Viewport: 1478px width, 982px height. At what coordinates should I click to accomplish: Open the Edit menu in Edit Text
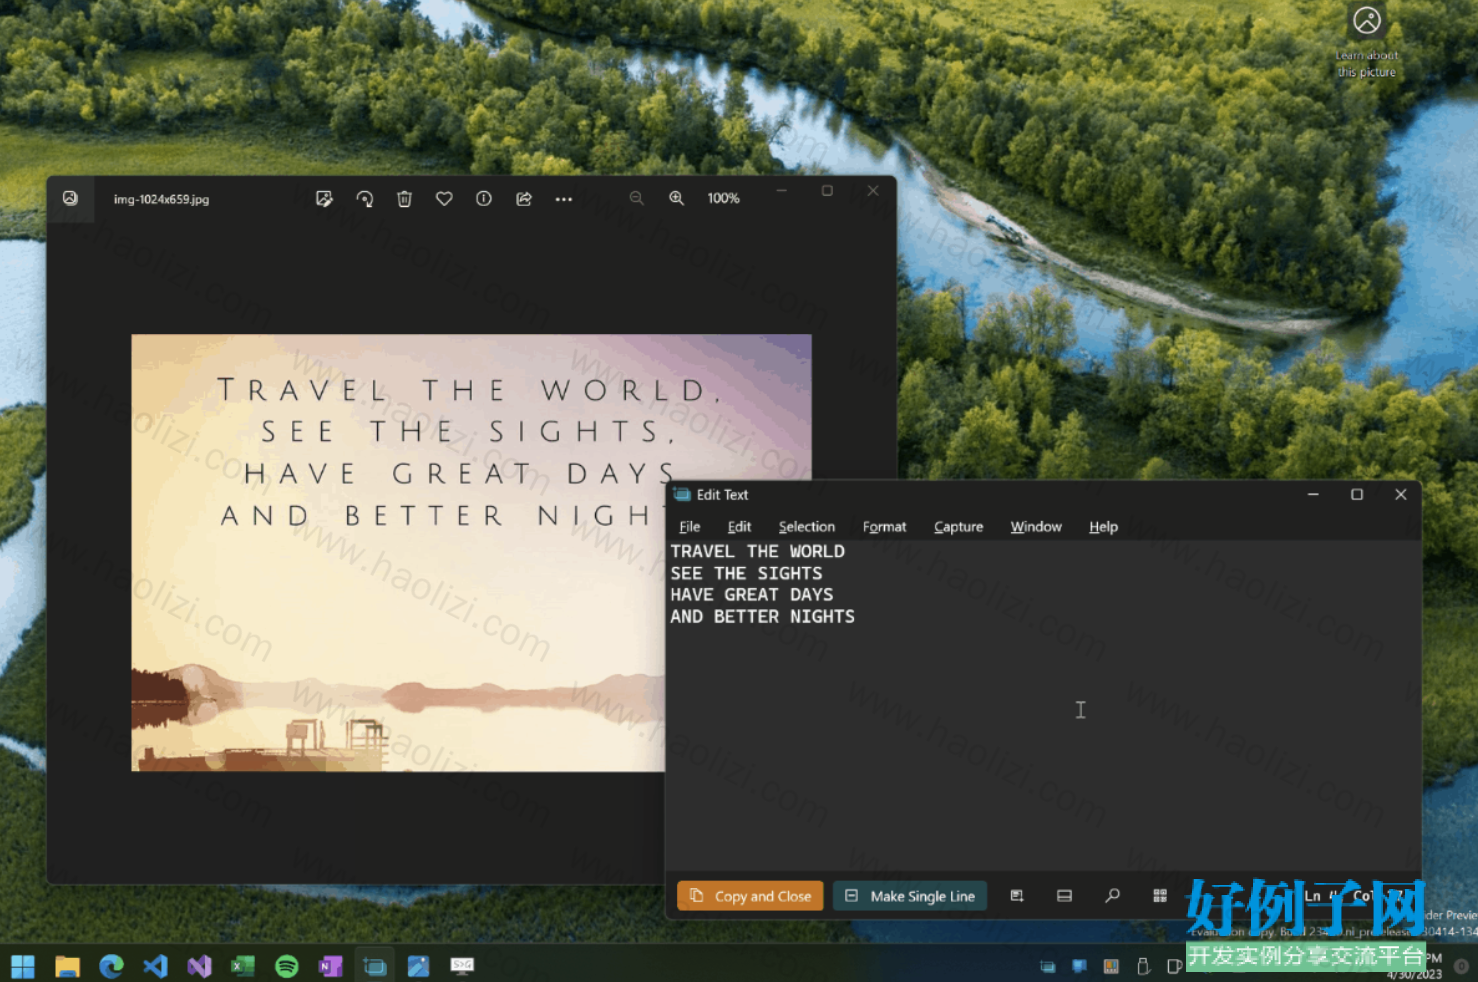coord(739,526)
